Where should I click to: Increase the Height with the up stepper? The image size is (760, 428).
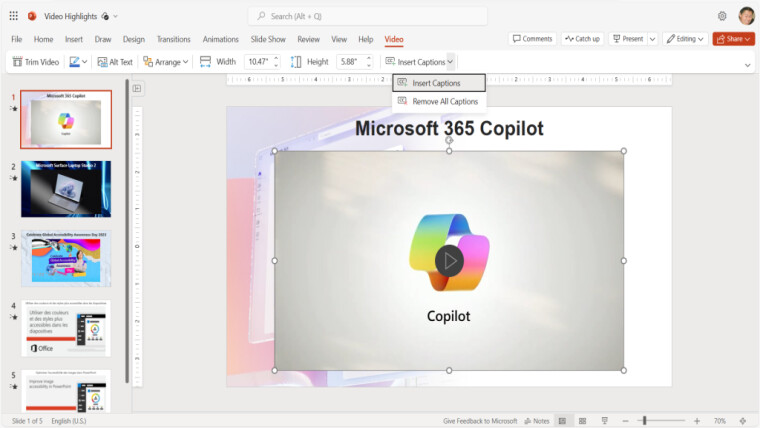(x=369, y=58)
